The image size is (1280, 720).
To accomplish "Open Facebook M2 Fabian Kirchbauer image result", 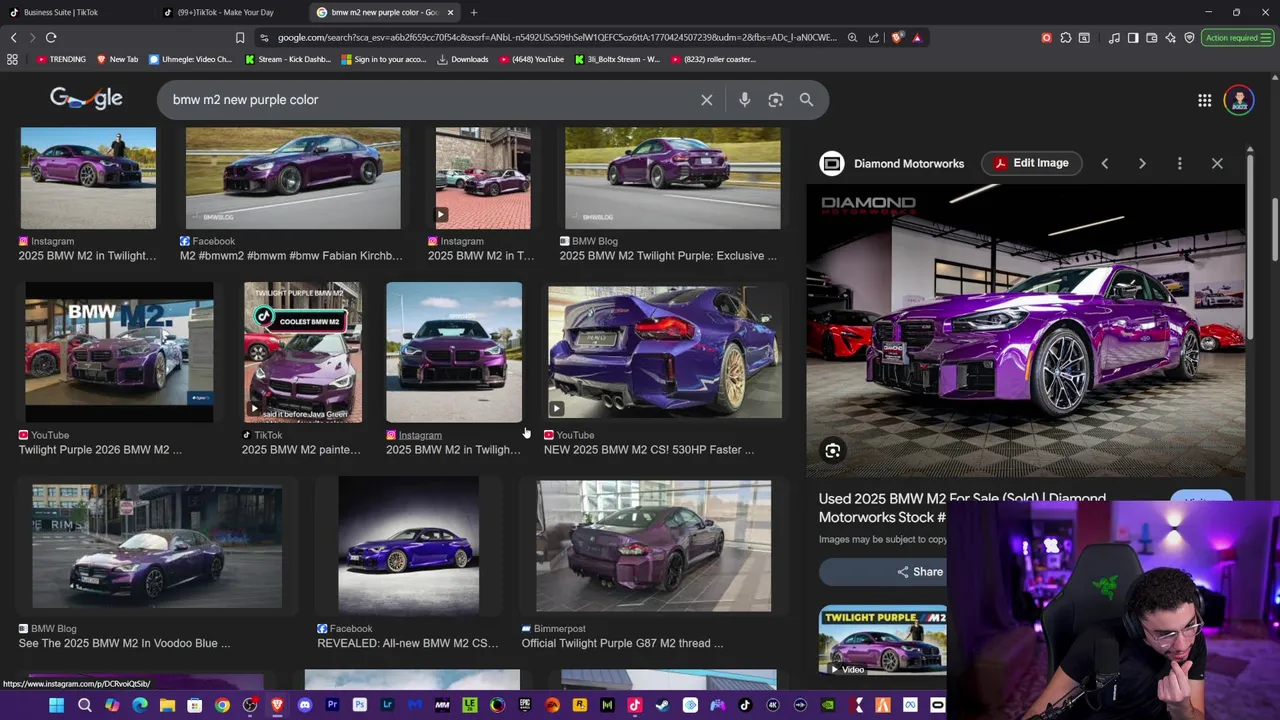I will coord(293,178).
